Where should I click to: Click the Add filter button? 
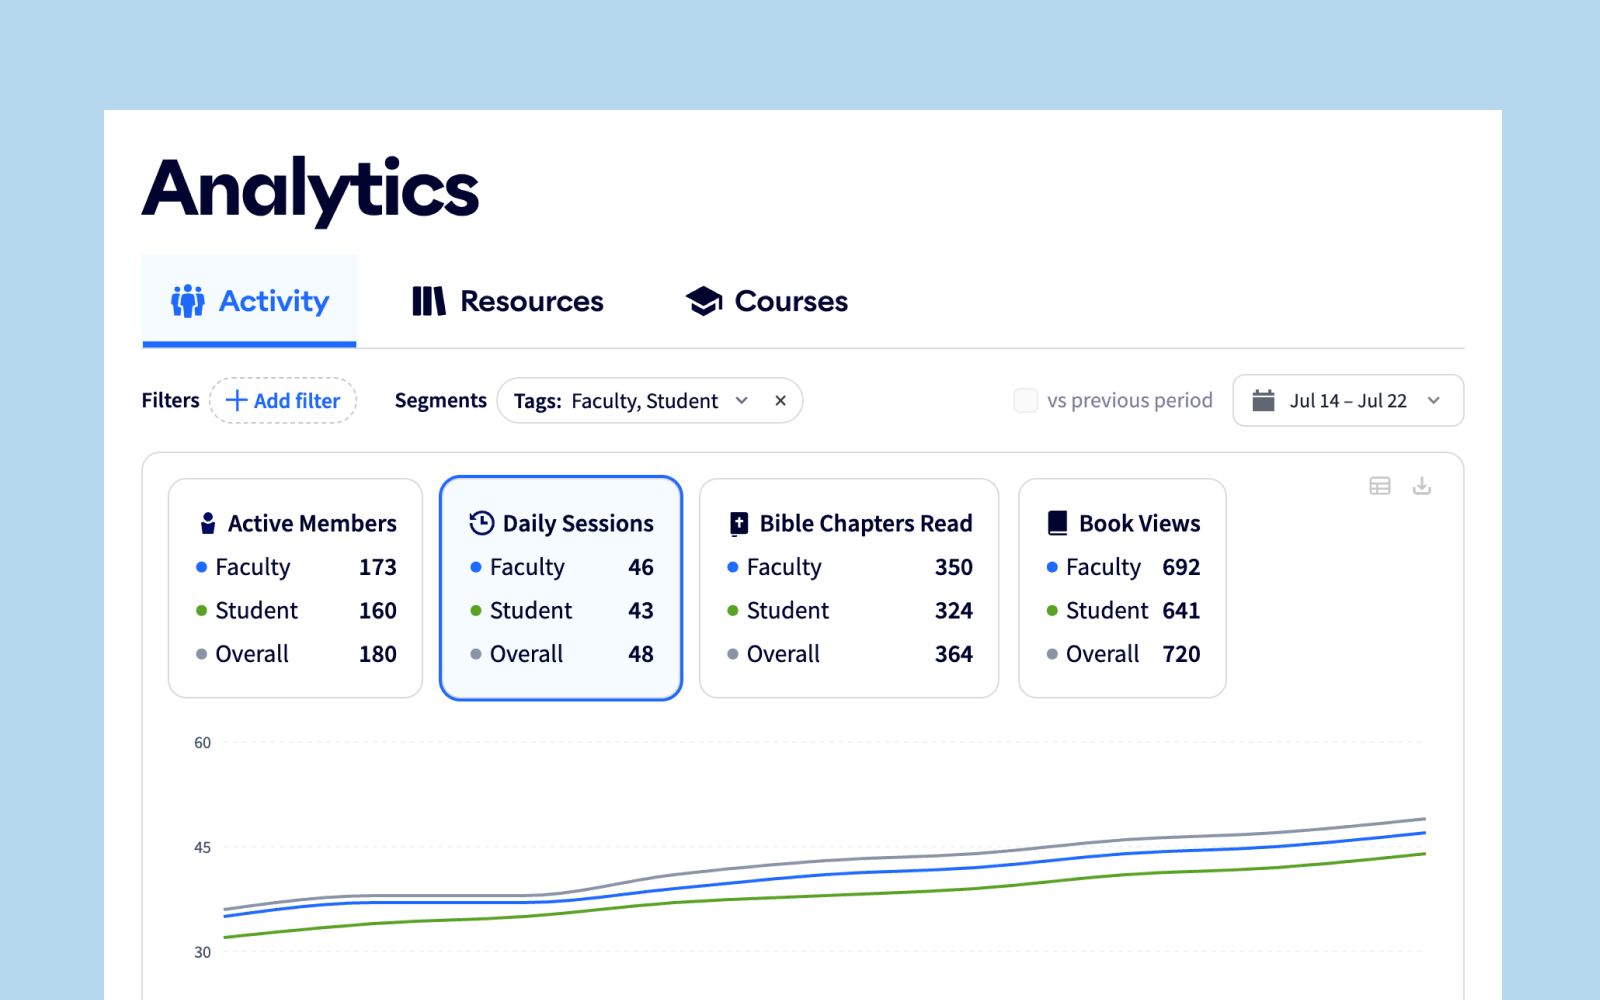pos(283,401)
